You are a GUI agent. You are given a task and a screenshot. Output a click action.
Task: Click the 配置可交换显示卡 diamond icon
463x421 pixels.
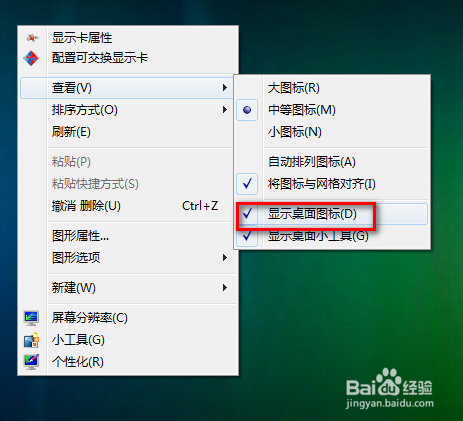pos(31,58)
